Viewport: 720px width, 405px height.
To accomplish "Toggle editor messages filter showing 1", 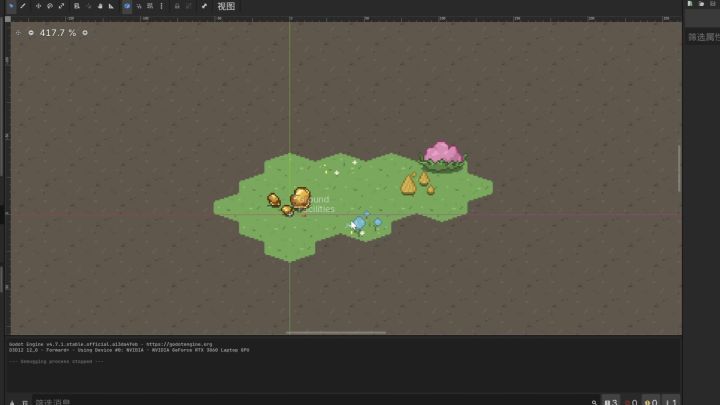I will (x=671, y=401).
